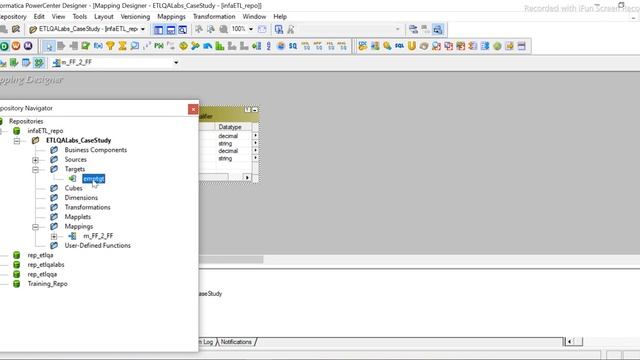Click the calendar-like last icon in right toolbar
The height and width of the screenshot is (360, 640).
[522, 46]
